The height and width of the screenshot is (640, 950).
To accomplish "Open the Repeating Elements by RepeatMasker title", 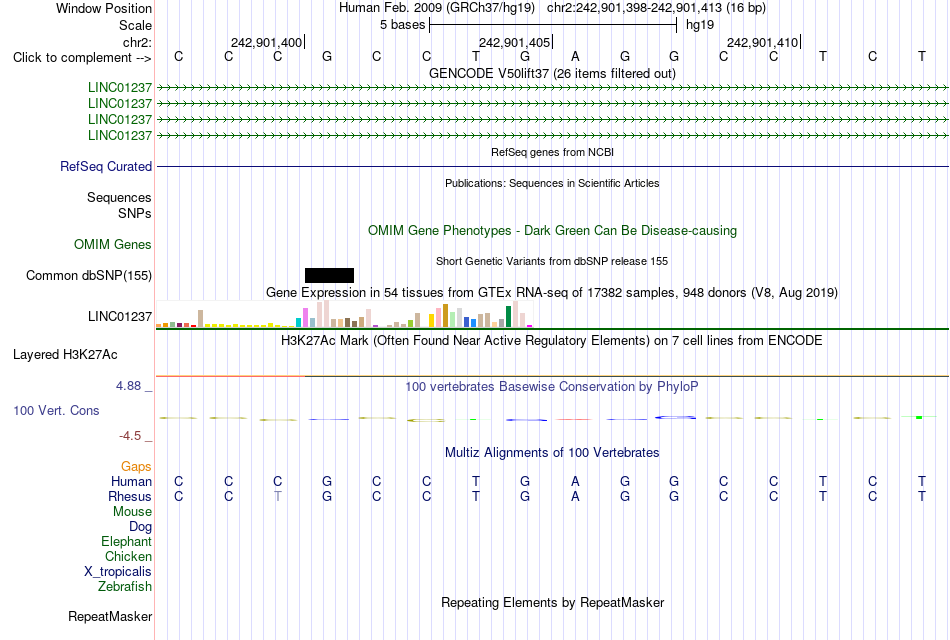I will [x=552, y=602].
